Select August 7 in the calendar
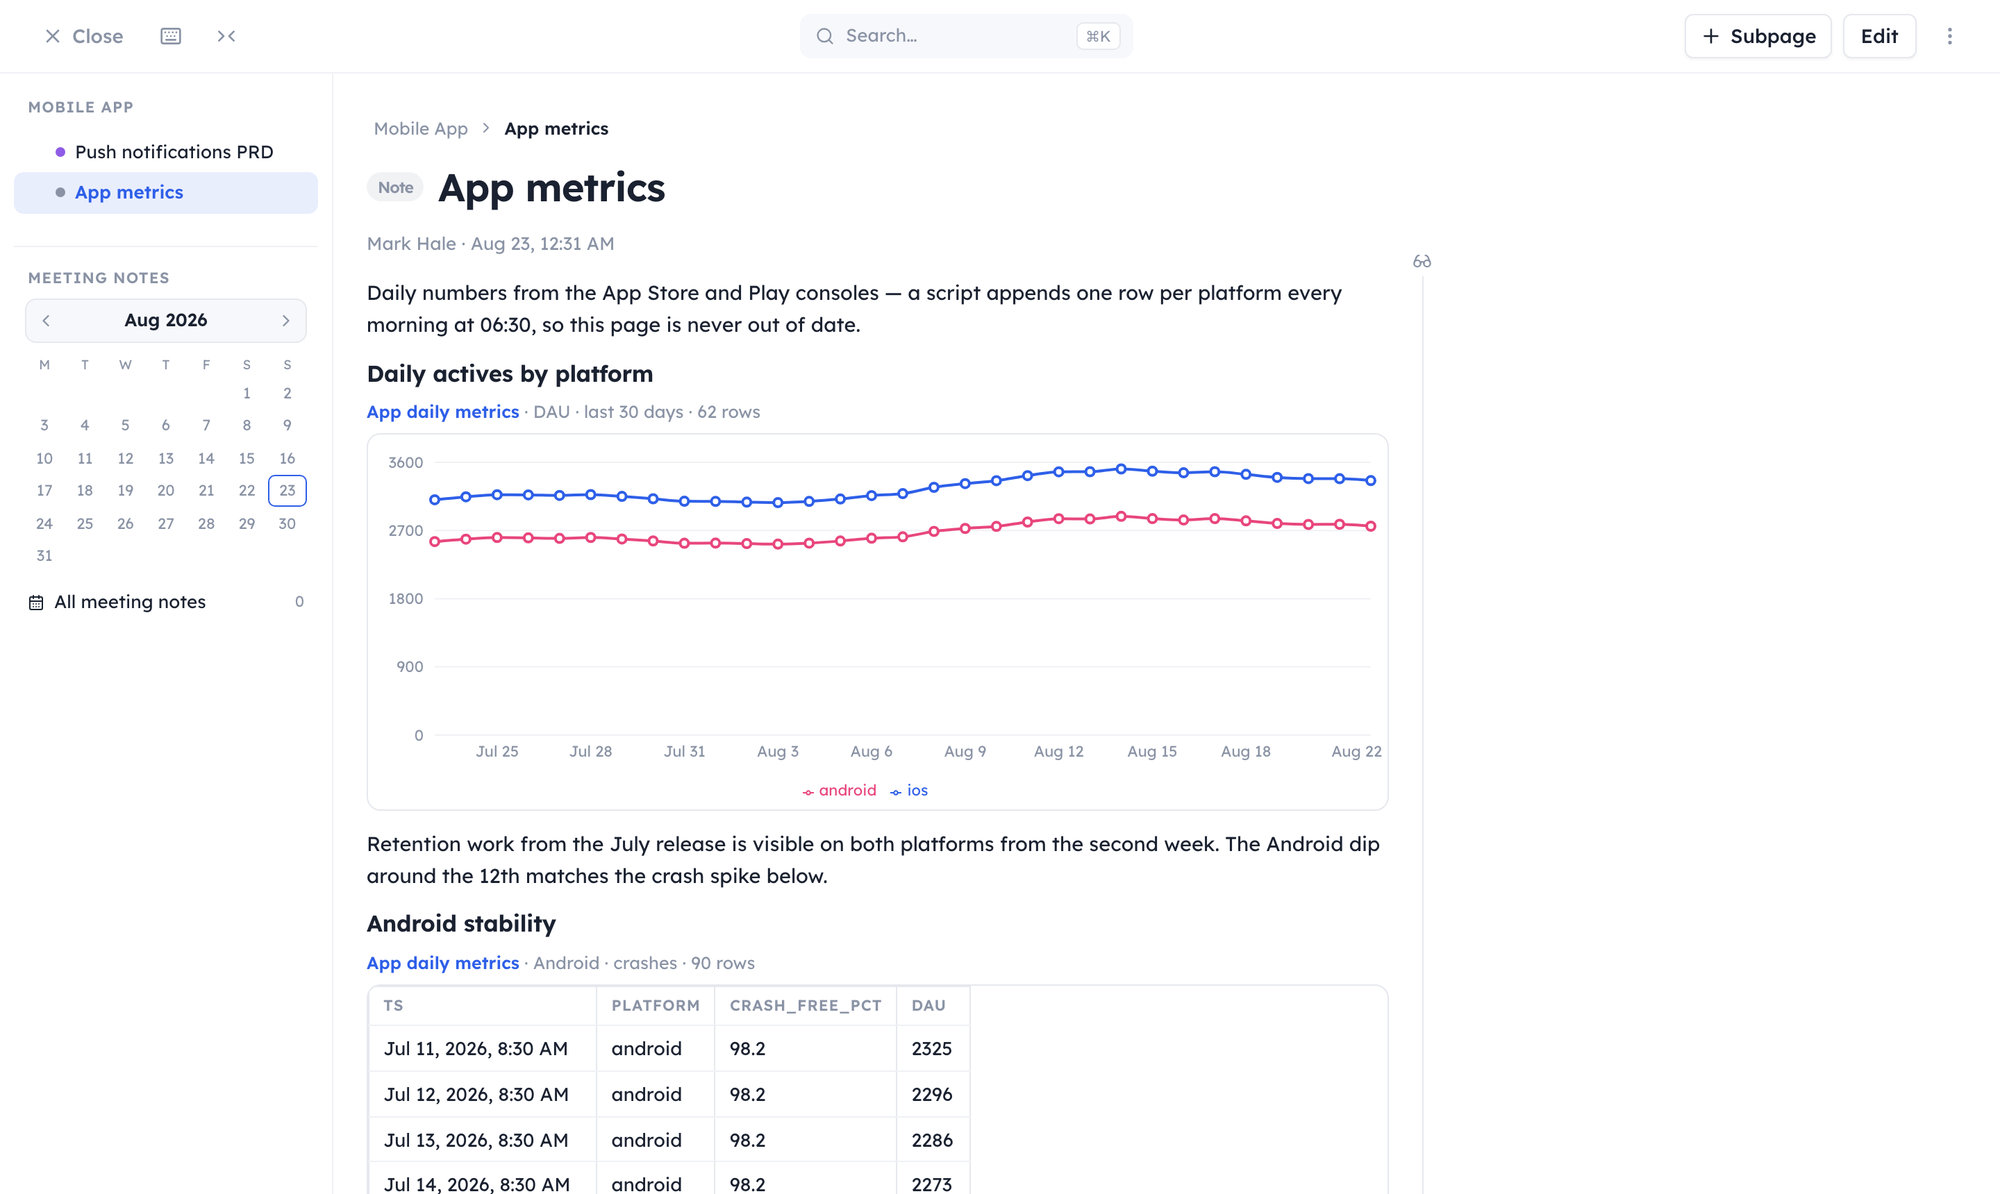The image size is (2000, 1194). pos(206,426)
